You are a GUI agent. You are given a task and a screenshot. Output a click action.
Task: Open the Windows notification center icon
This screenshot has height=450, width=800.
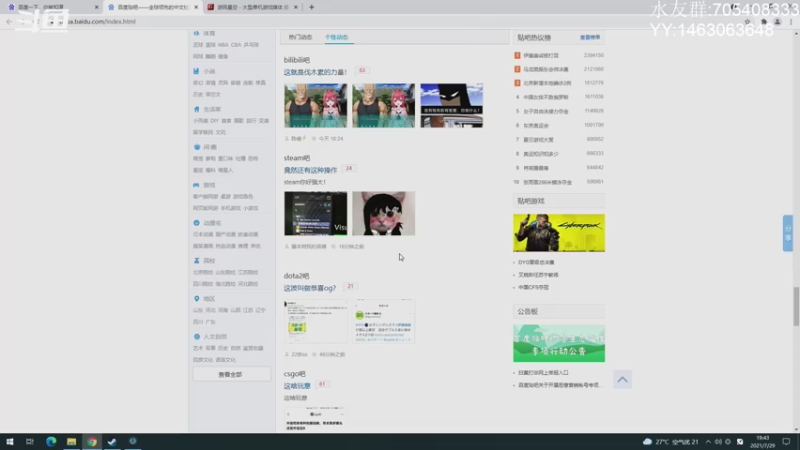[x=786, y=442]
